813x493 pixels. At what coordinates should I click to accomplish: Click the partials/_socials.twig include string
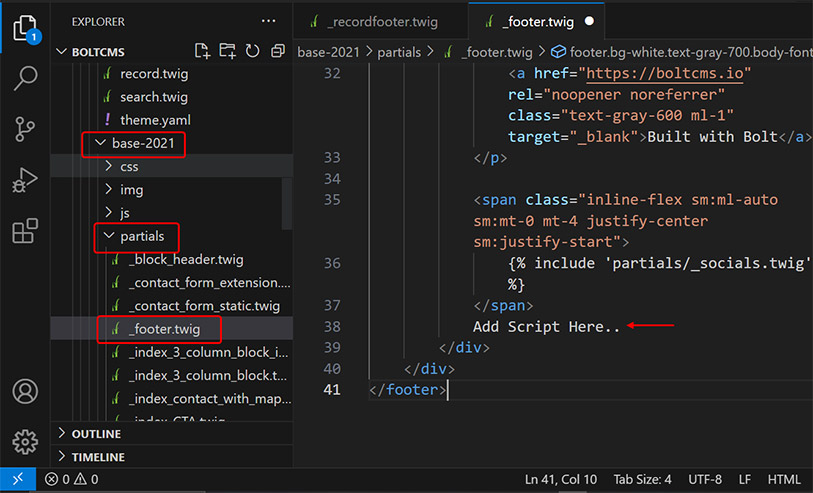[x=708, y=263]
